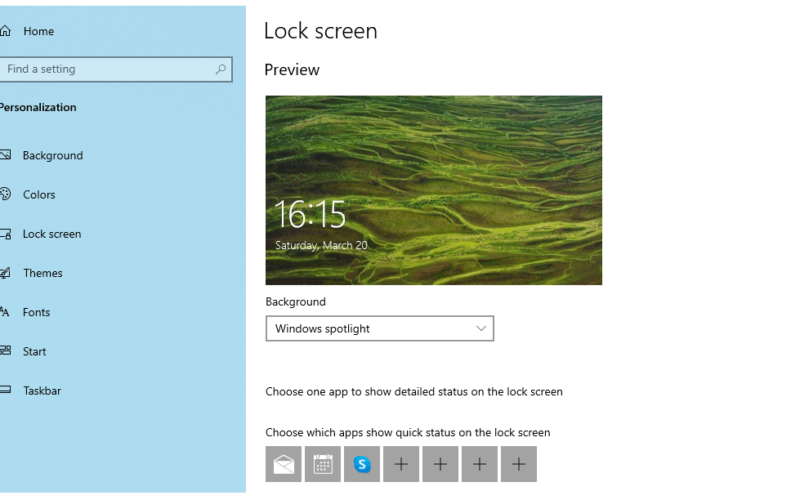Click the search magnifier icon
This screenshot has width=800, height=500.
pos(220,69)
